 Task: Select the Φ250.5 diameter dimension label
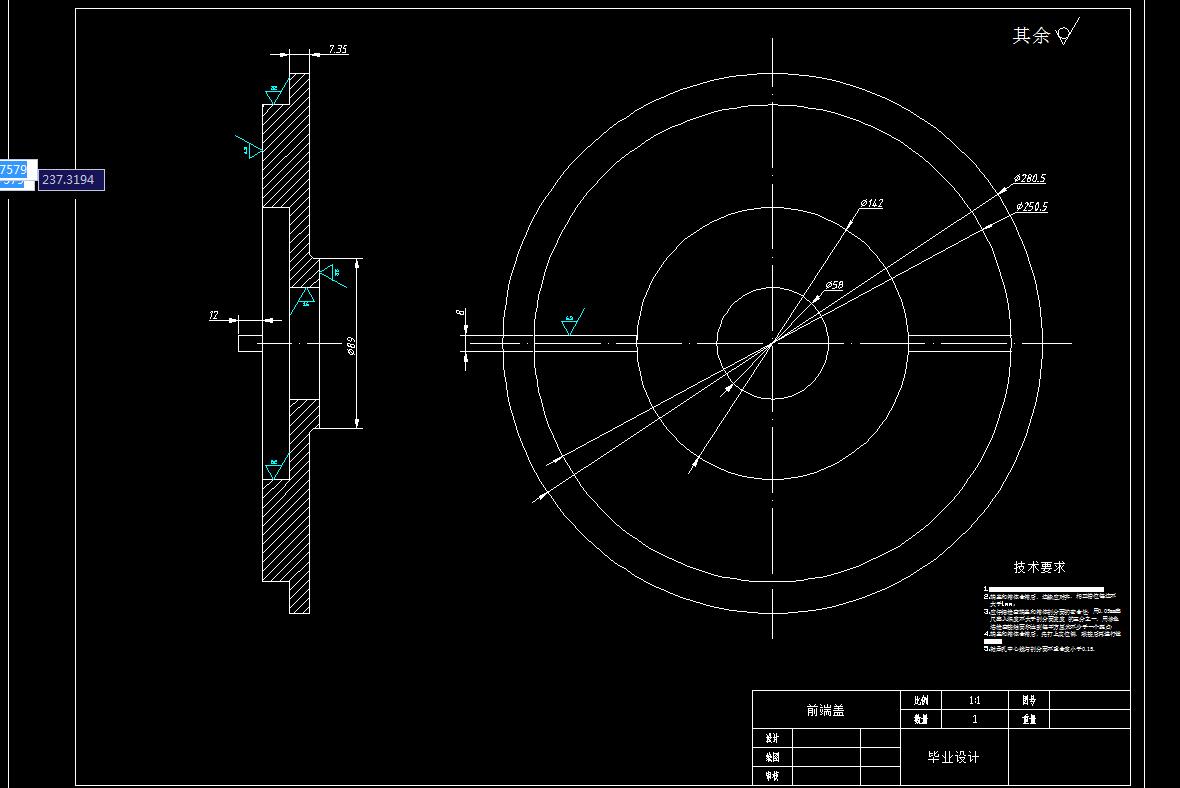[1031, 206]
